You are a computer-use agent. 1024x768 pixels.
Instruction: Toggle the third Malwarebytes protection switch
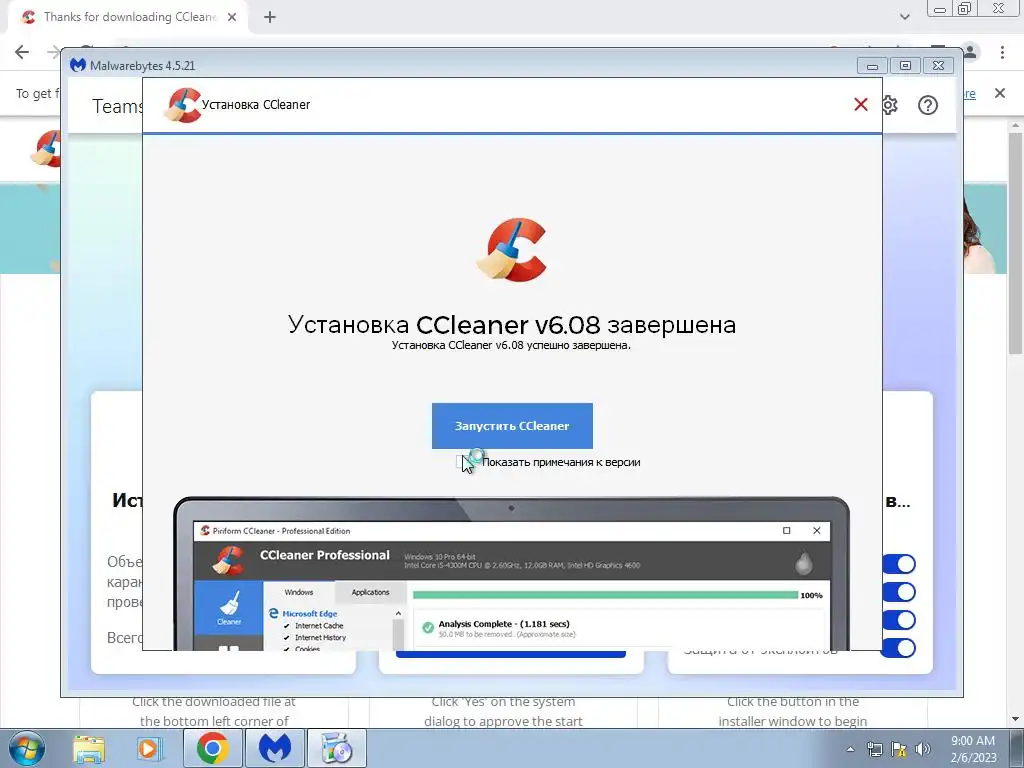(x=899, y=620)
